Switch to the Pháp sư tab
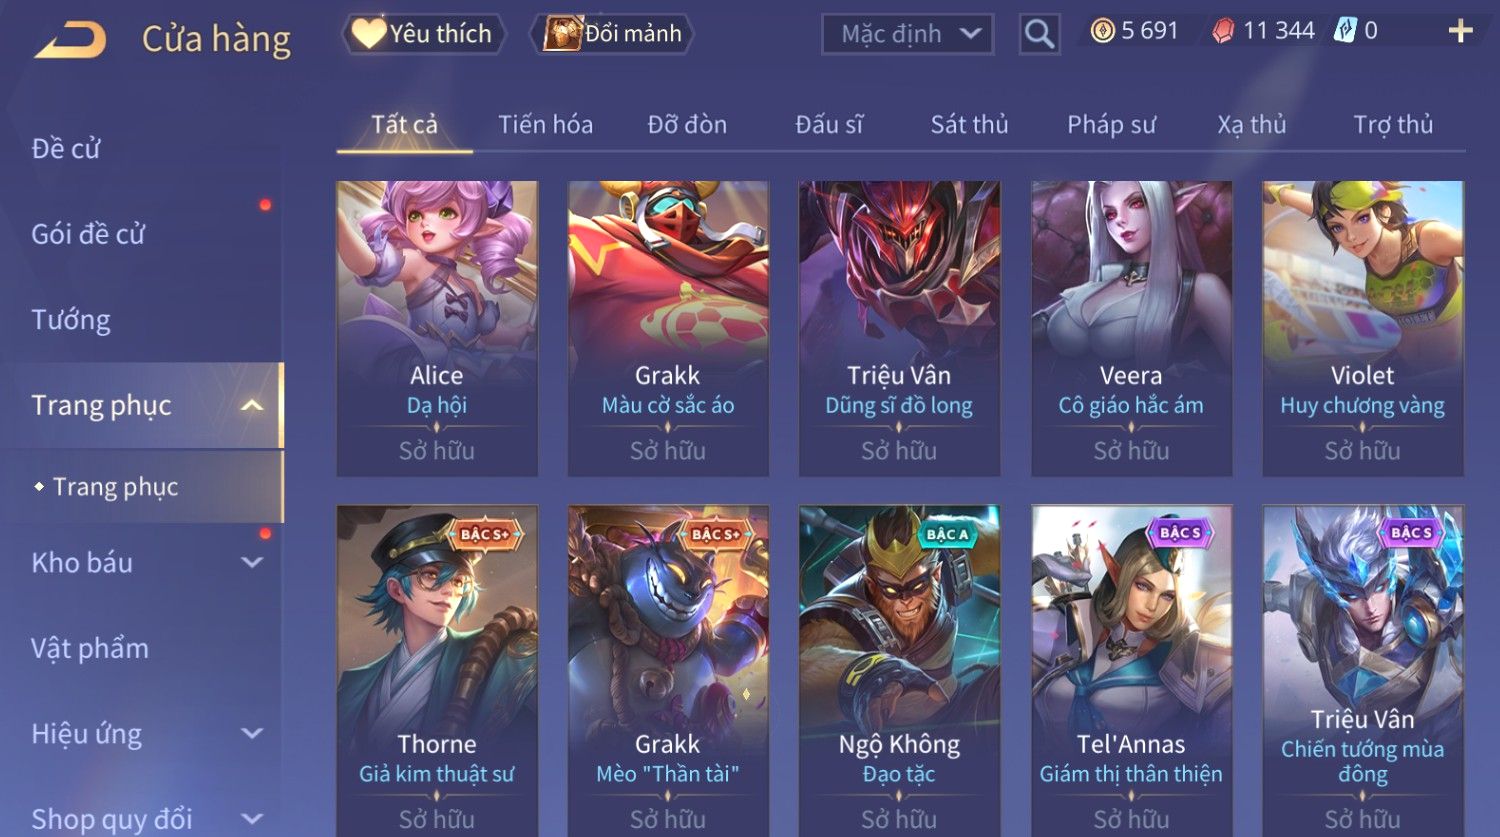The width and height of the screenshot is (1500, 837). [1111, 124]
